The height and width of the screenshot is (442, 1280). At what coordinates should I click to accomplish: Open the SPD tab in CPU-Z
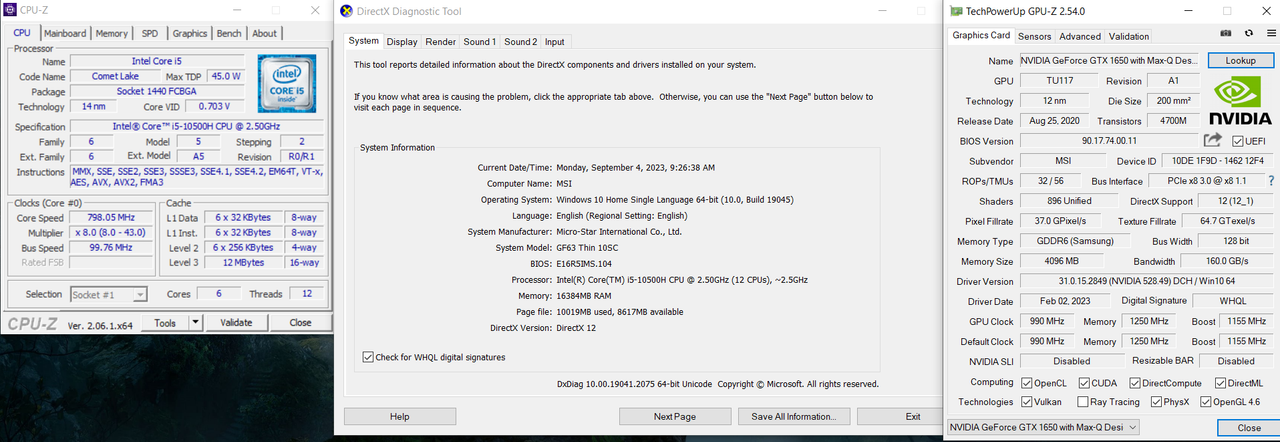(x=149, y=33)
